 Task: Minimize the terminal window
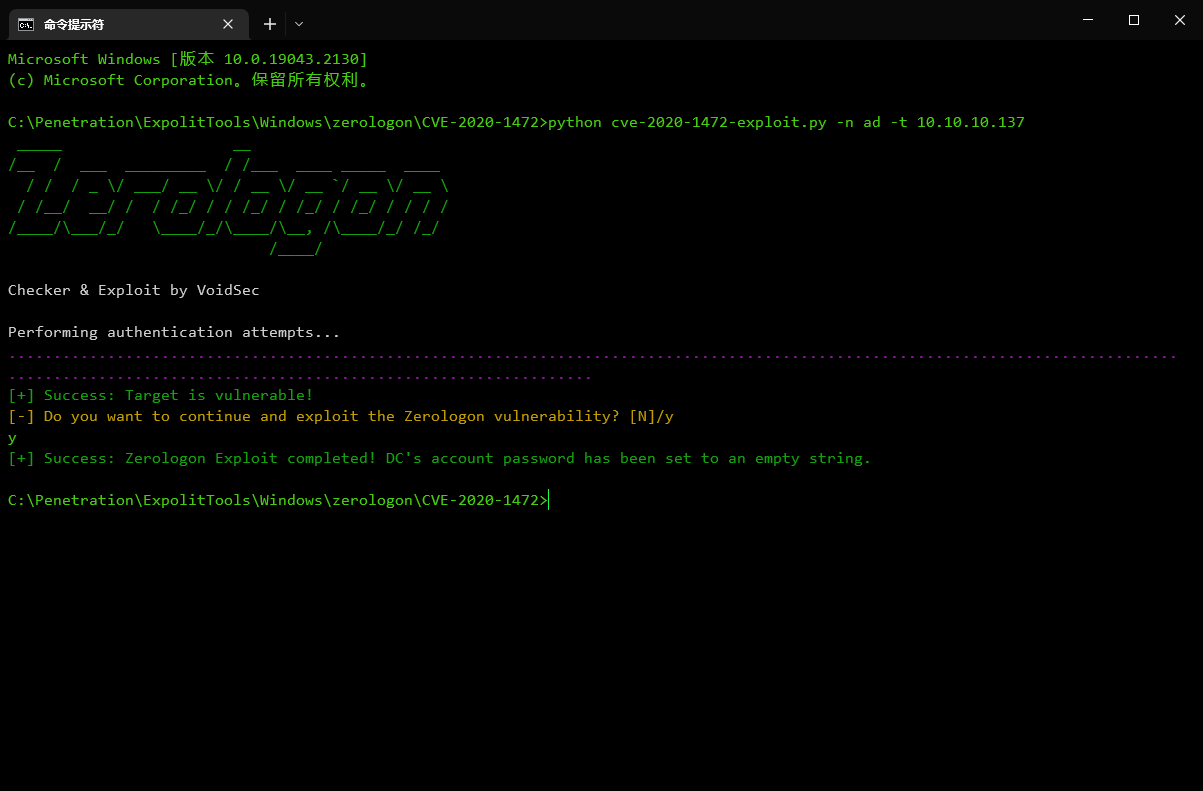(x=1088, y=20)
